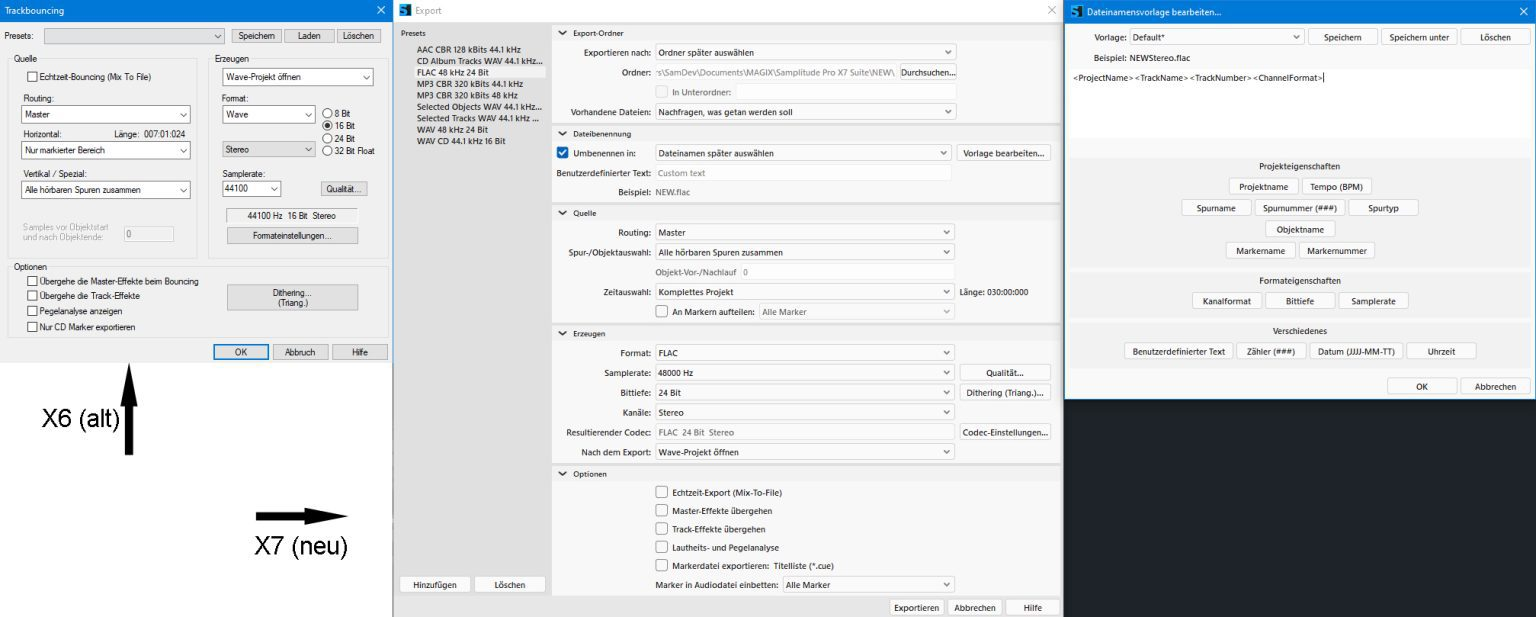Open Formateinstellungen in Trackbouncing
1536x617 pixels.
(x=292, y=236)
